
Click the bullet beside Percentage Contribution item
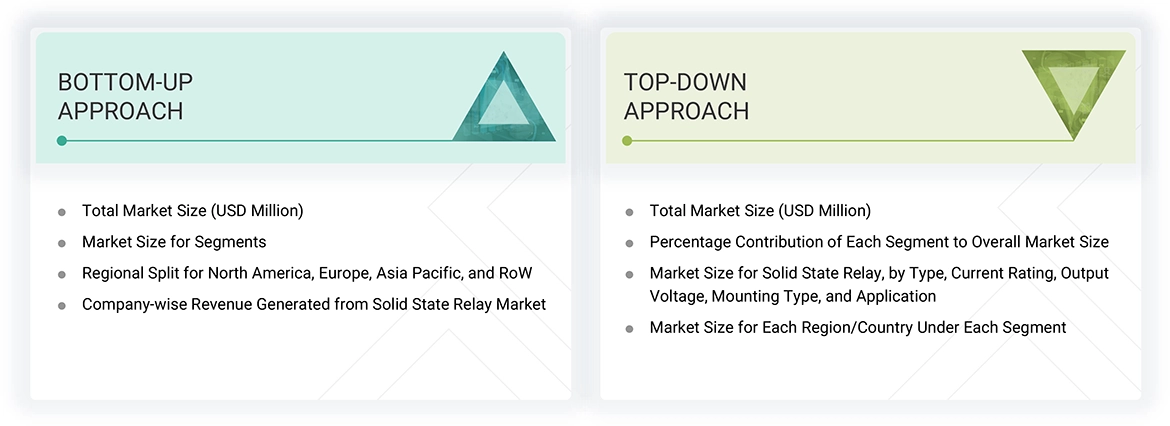(x=629, y=243)
